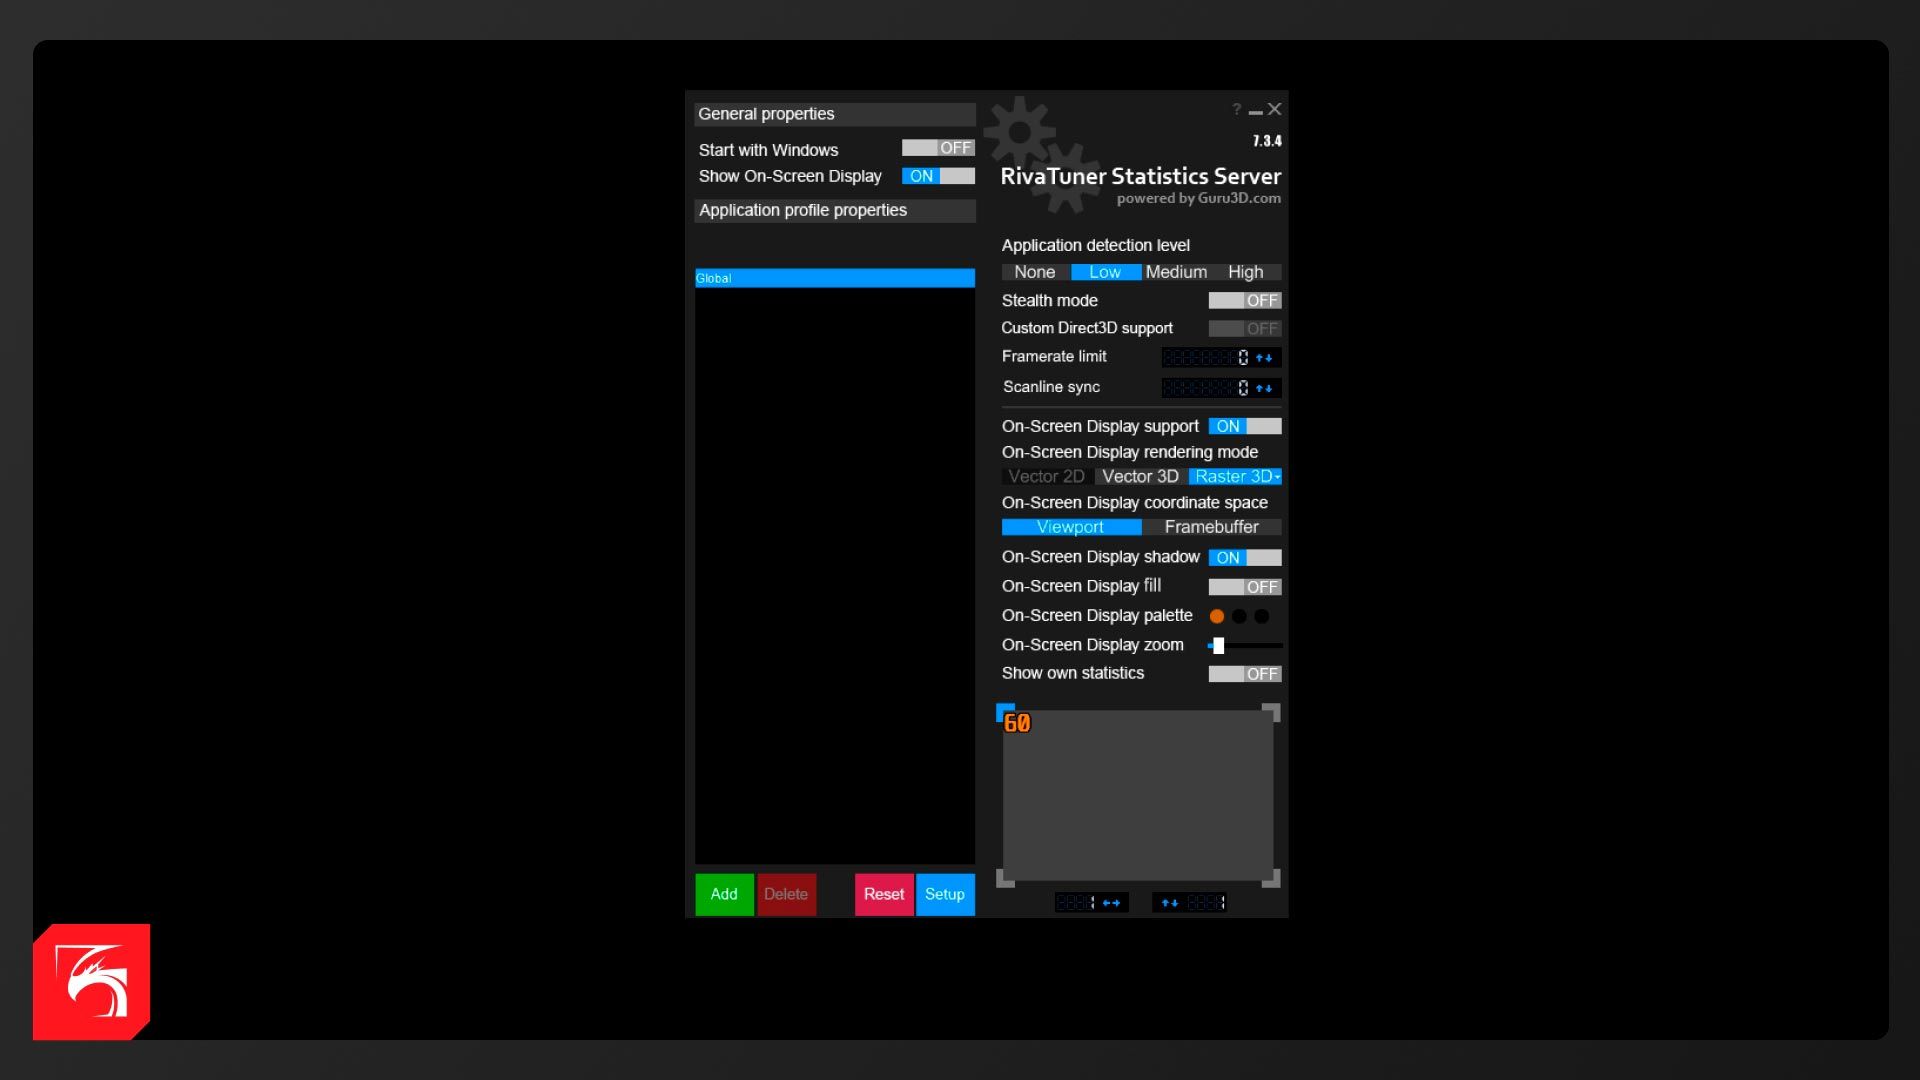Click bottom-left corner marker in OSD preview
Viewport: 1920px width, 1080px height.
click(1005, 879)
